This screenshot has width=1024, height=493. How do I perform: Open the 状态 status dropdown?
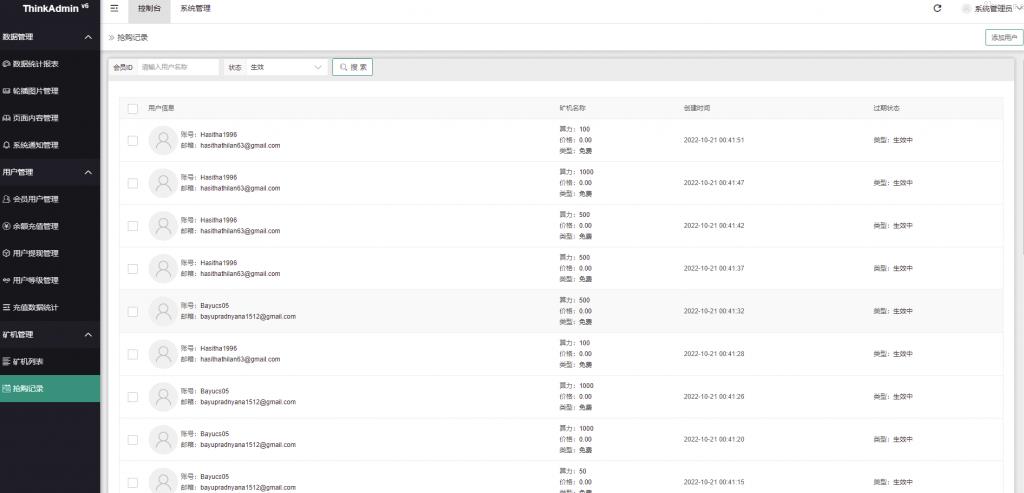(x=287, y=68)
